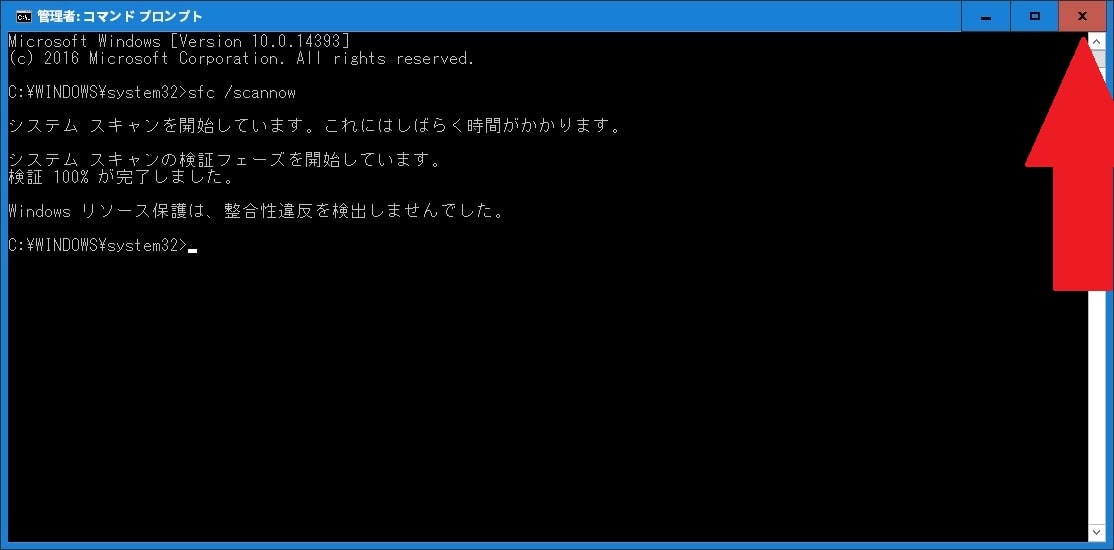
Task: Minimize the Command Prompt window
Action: [x=986, y=16]
